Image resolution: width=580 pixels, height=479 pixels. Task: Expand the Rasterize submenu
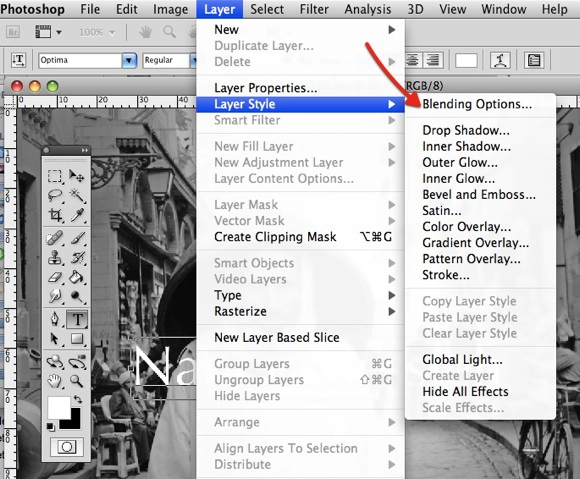pyautogui.click(x=300, y=311)
